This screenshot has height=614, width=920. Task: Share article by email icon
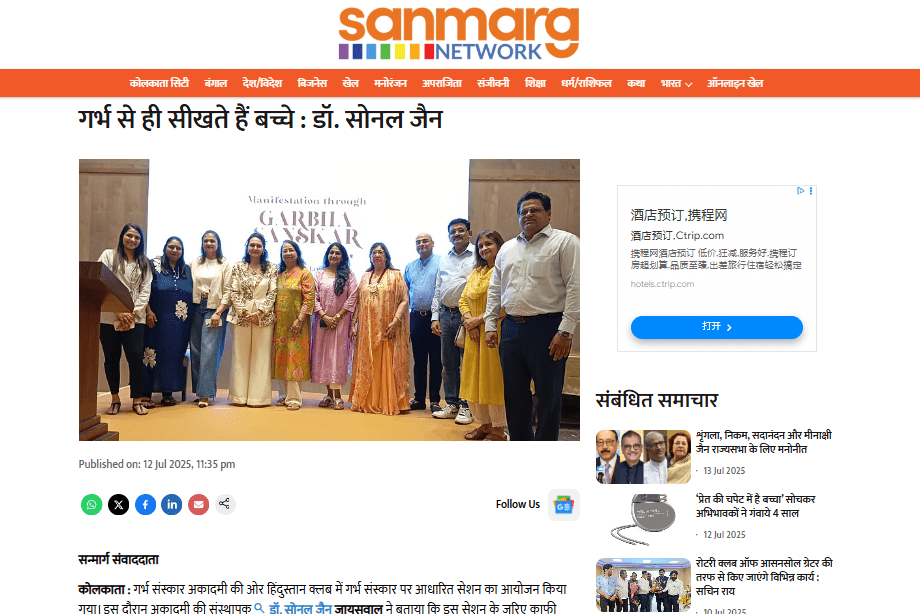[199, 504]
